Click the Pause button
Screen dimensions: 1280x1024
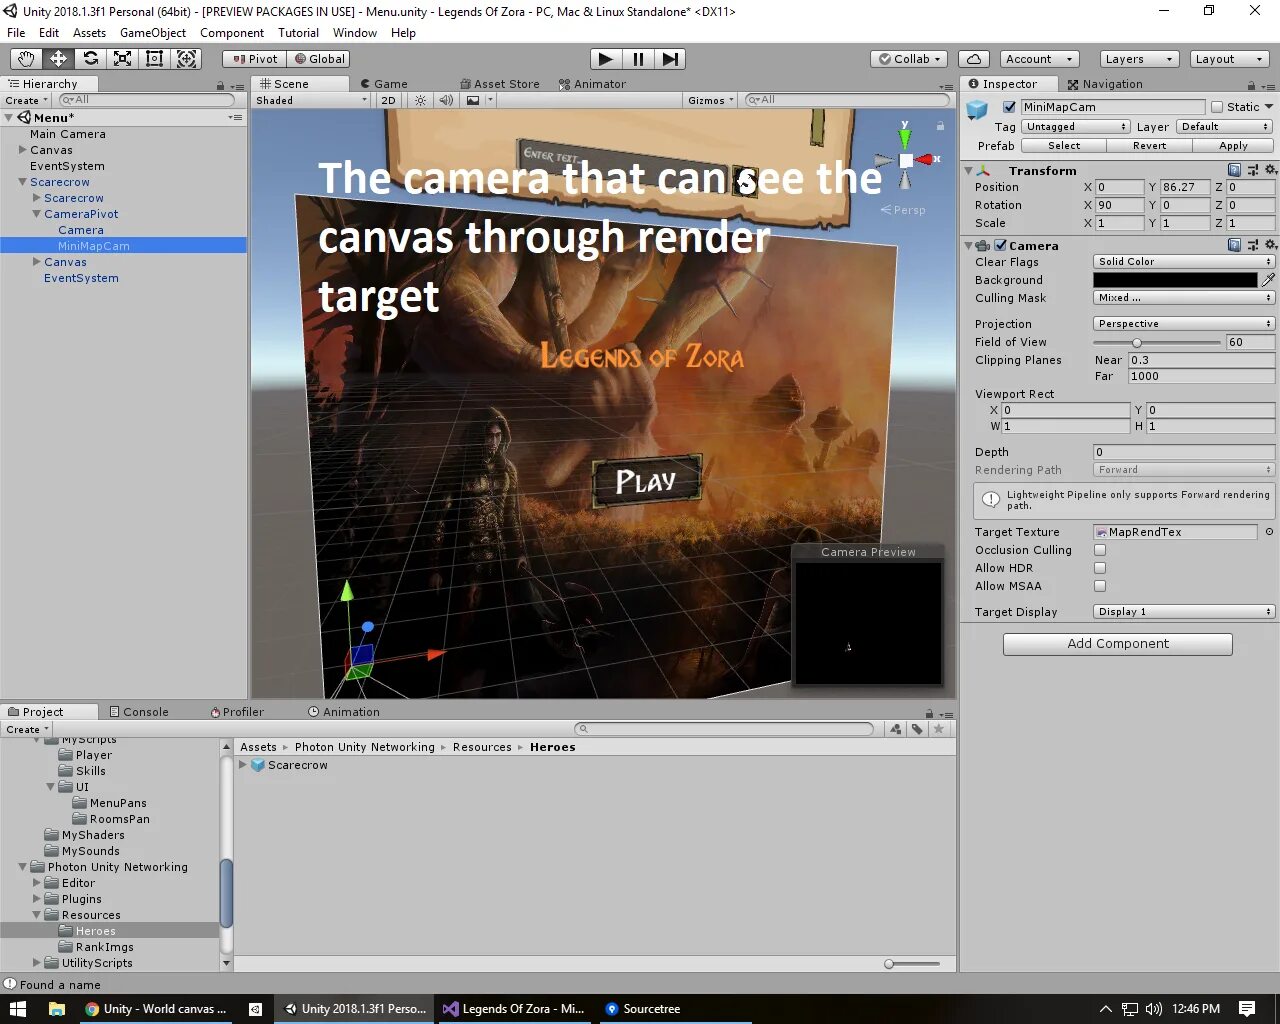638,59
